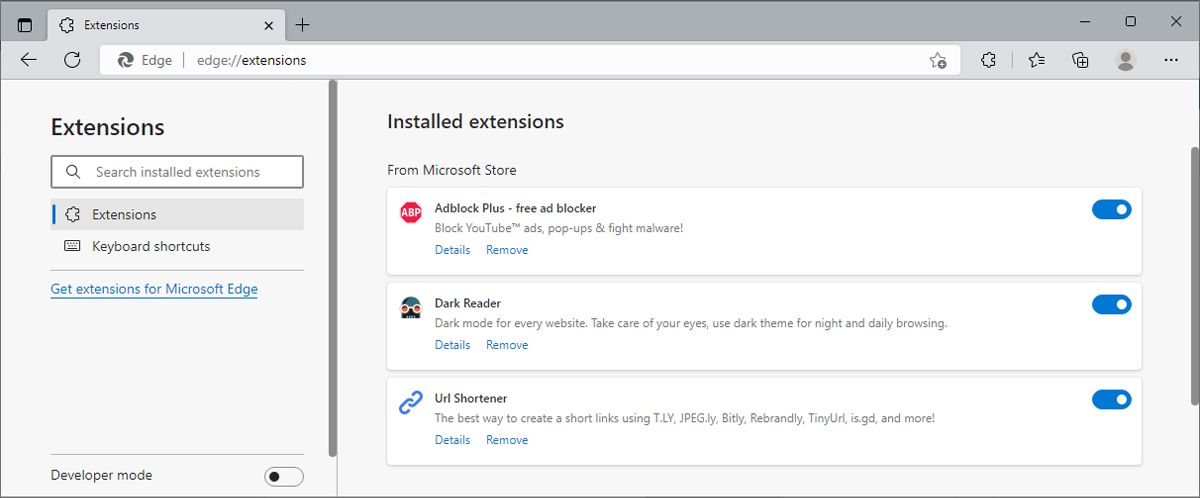Screen dimensions: 1200x498
Task: Remove Url Shortener extension
Action: click(x=507, y=440)
